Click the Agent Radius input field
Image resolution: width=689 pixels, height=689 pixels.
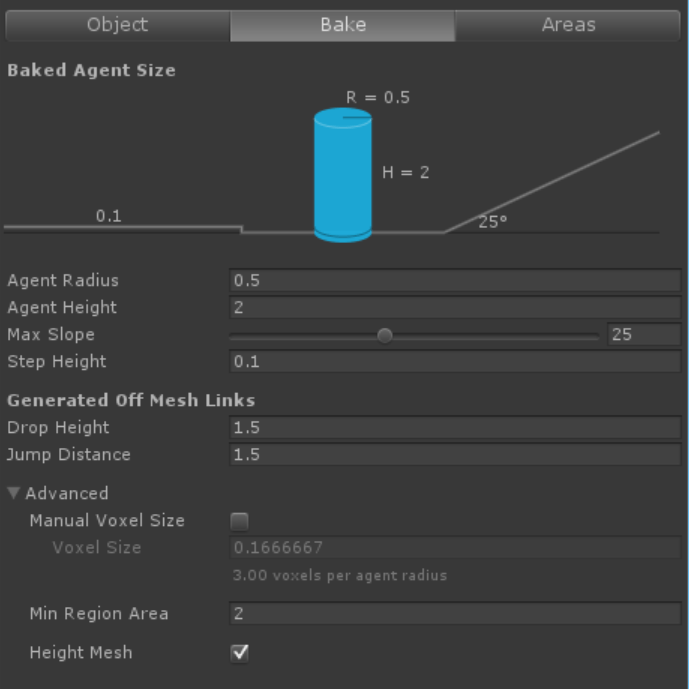click(x=455, y=281)
